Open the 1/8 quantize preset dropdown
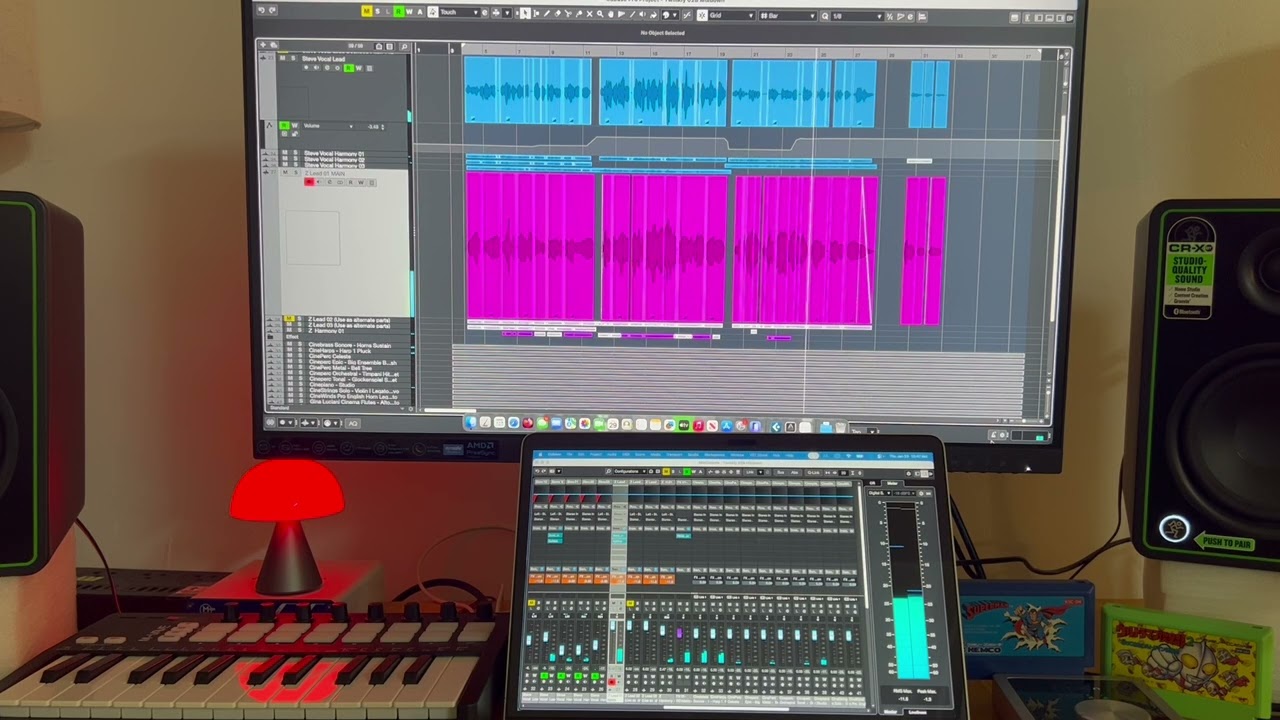Image resolution: width=1280 pixels, height=720 pixels. pos(857,16)
